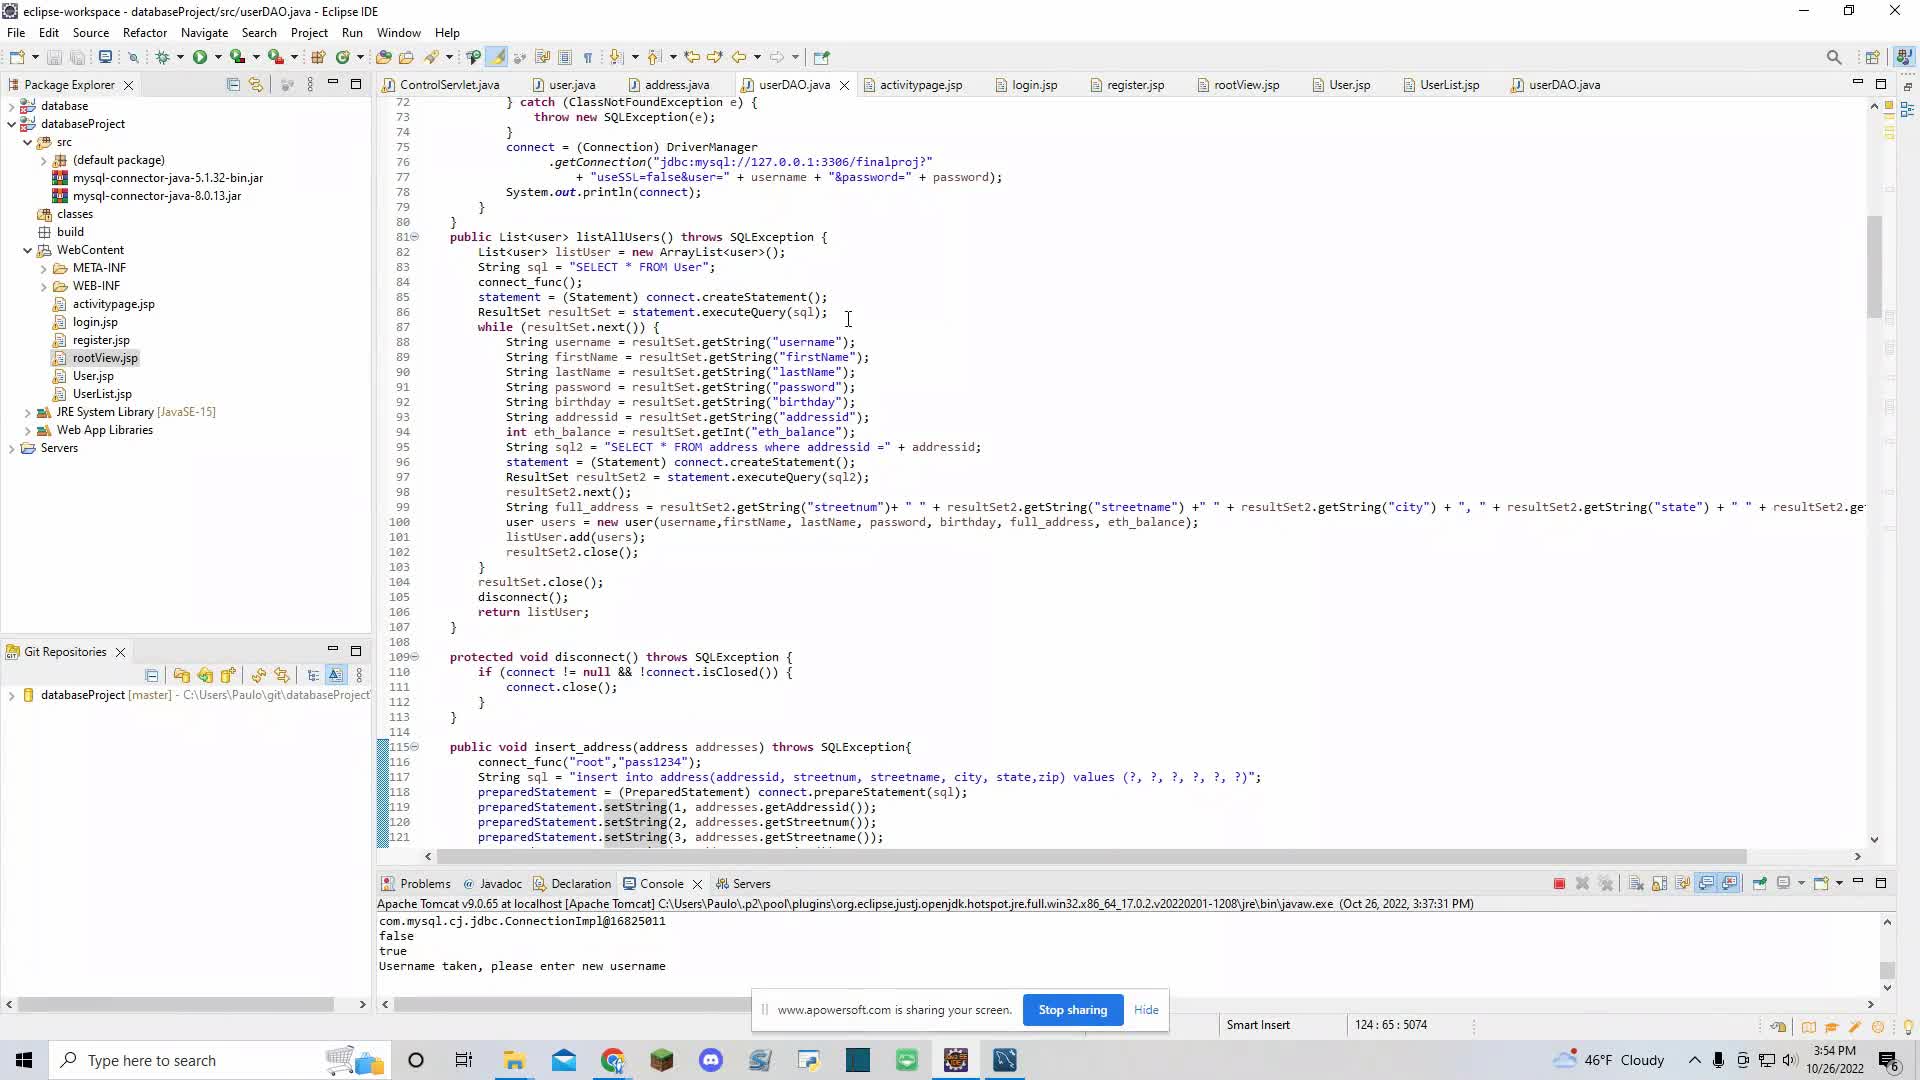Enable word wrap in the Console
This screenshot has height=1080, width=1920.
coord(1684,884)
